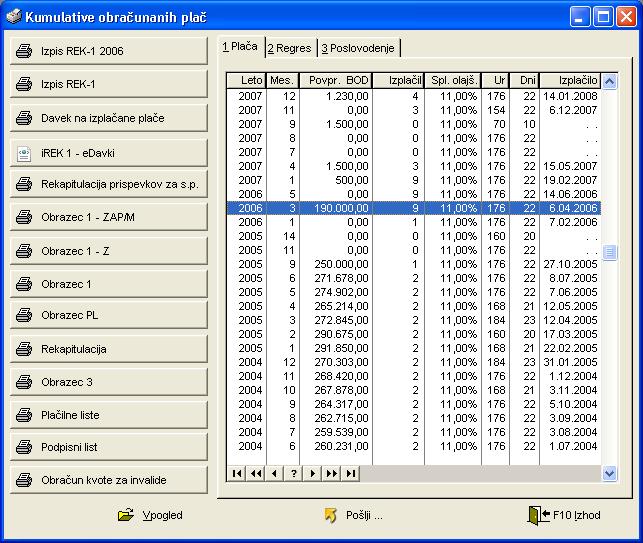Screen dimensions: 643x543
Task: Open the iREK 1 - eDavki export
Action: (108, 152)
